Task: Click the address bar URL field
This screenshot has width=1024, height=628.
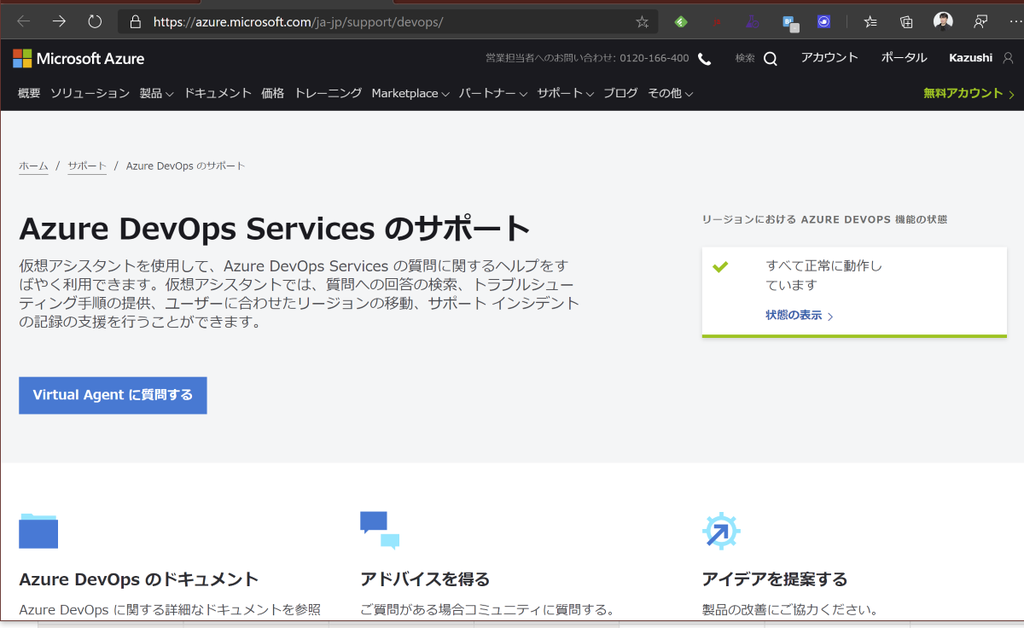Action: click(389, 22)
